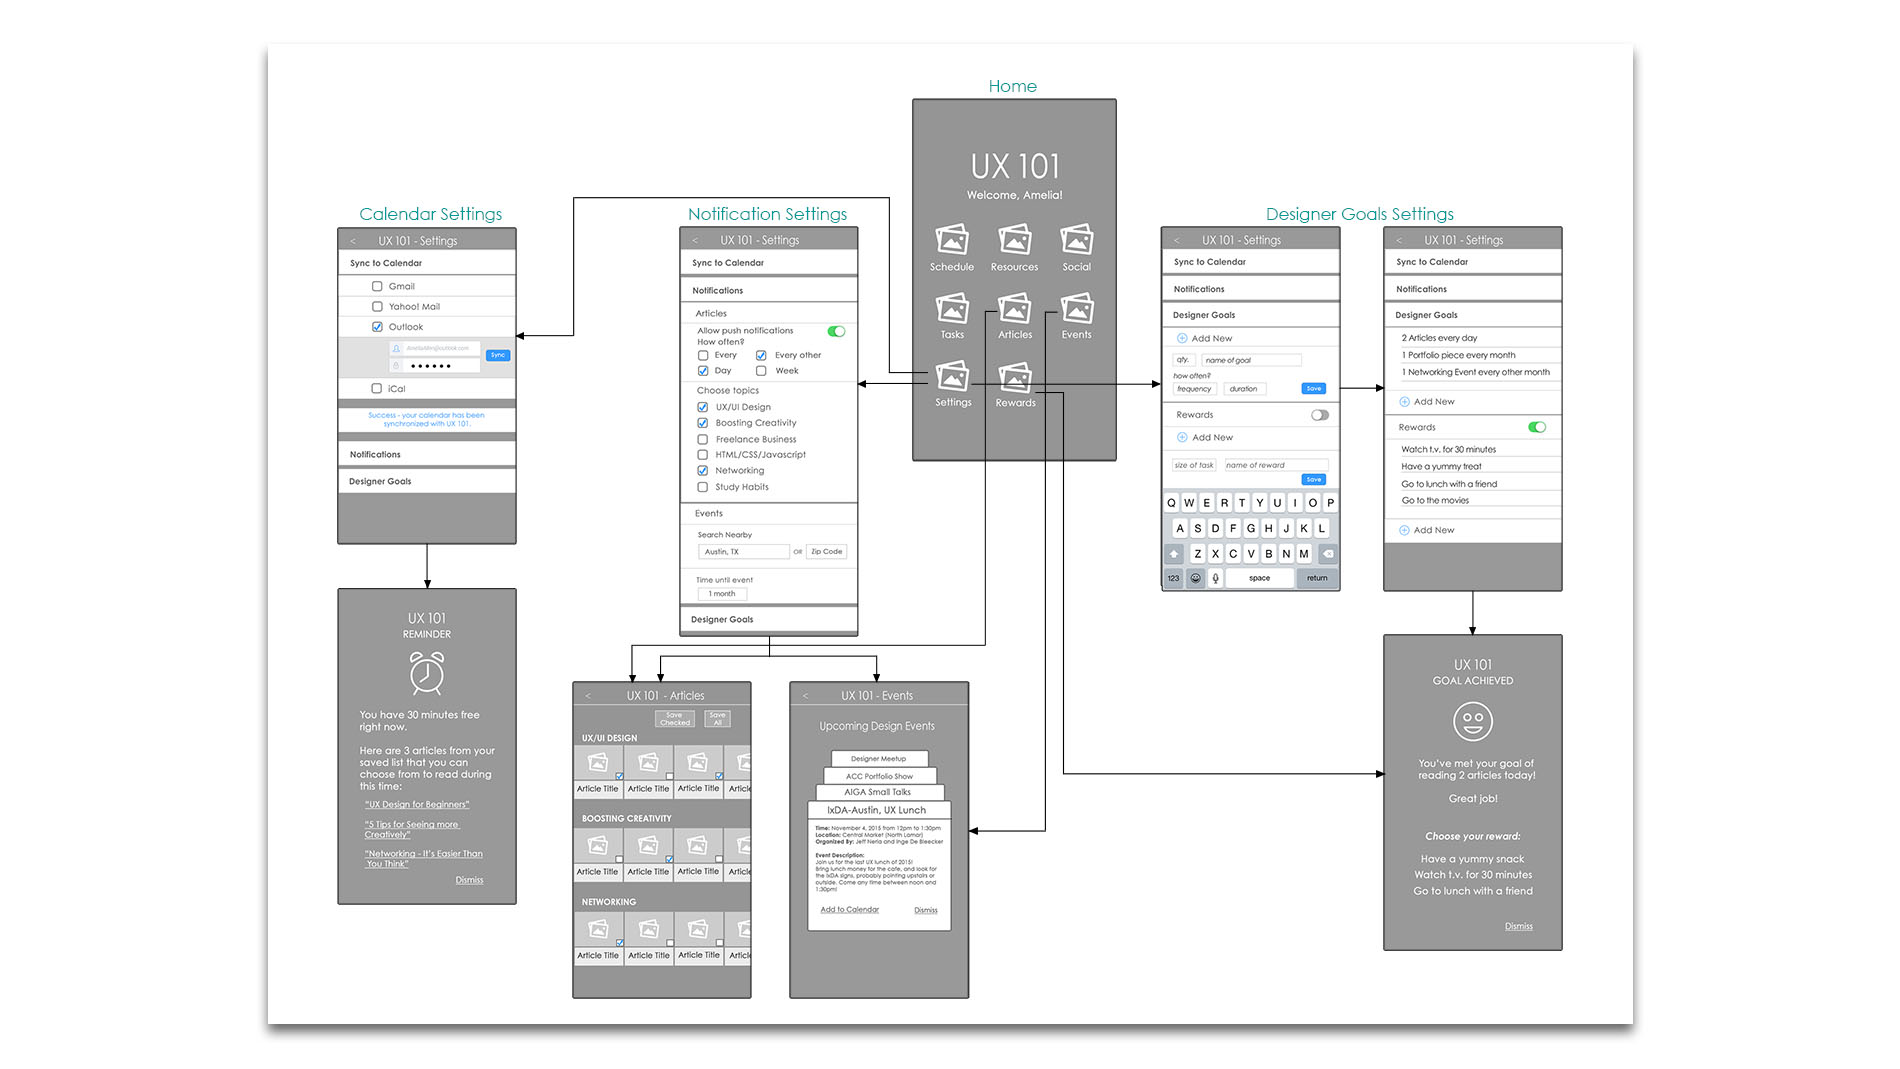Expand Notifications section in Calendar Settings
Viewport: 1900px width, 1069px height.
tap(427, 454)
